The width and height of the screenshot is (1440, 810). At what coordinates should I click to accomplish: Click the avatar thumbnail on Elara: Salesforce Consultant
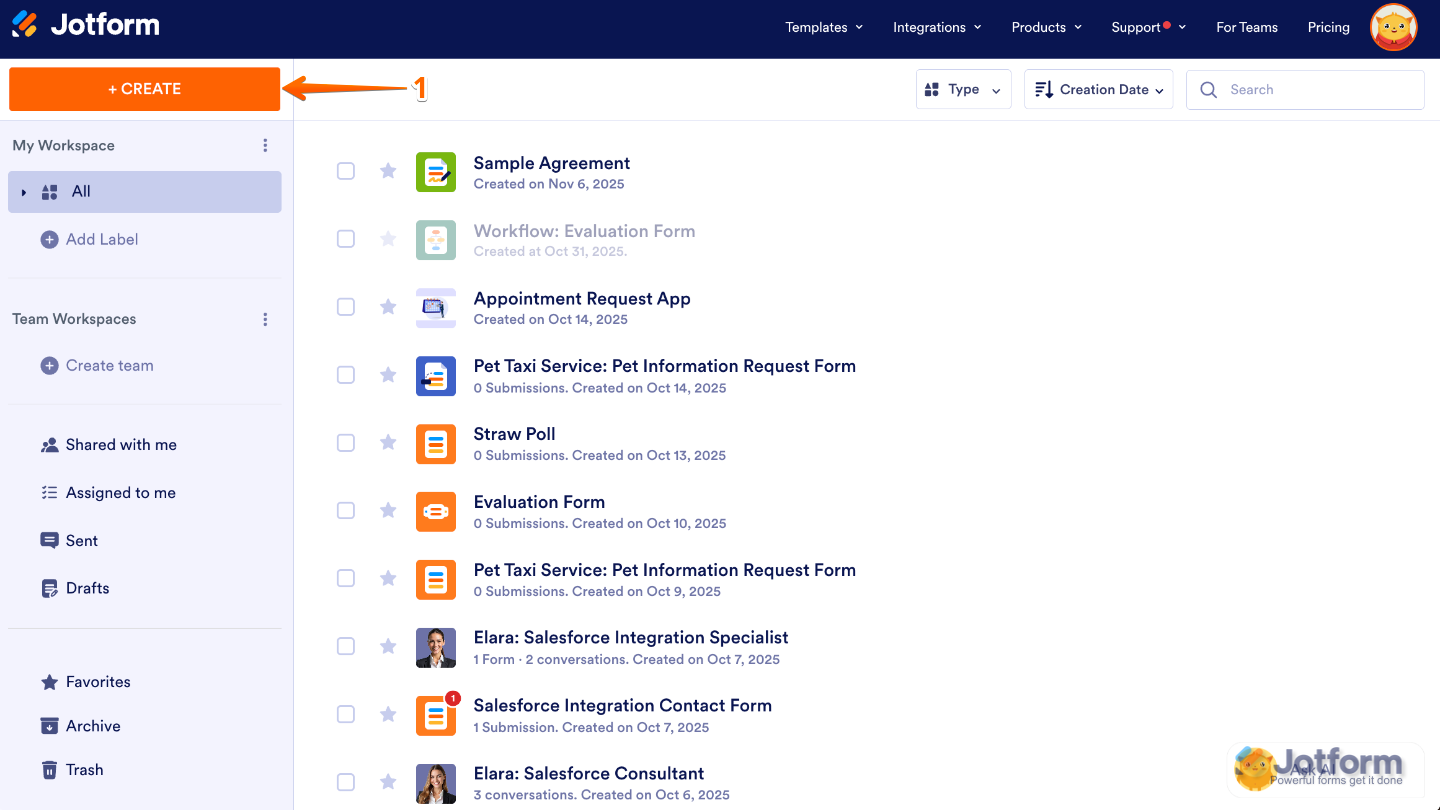436,783
